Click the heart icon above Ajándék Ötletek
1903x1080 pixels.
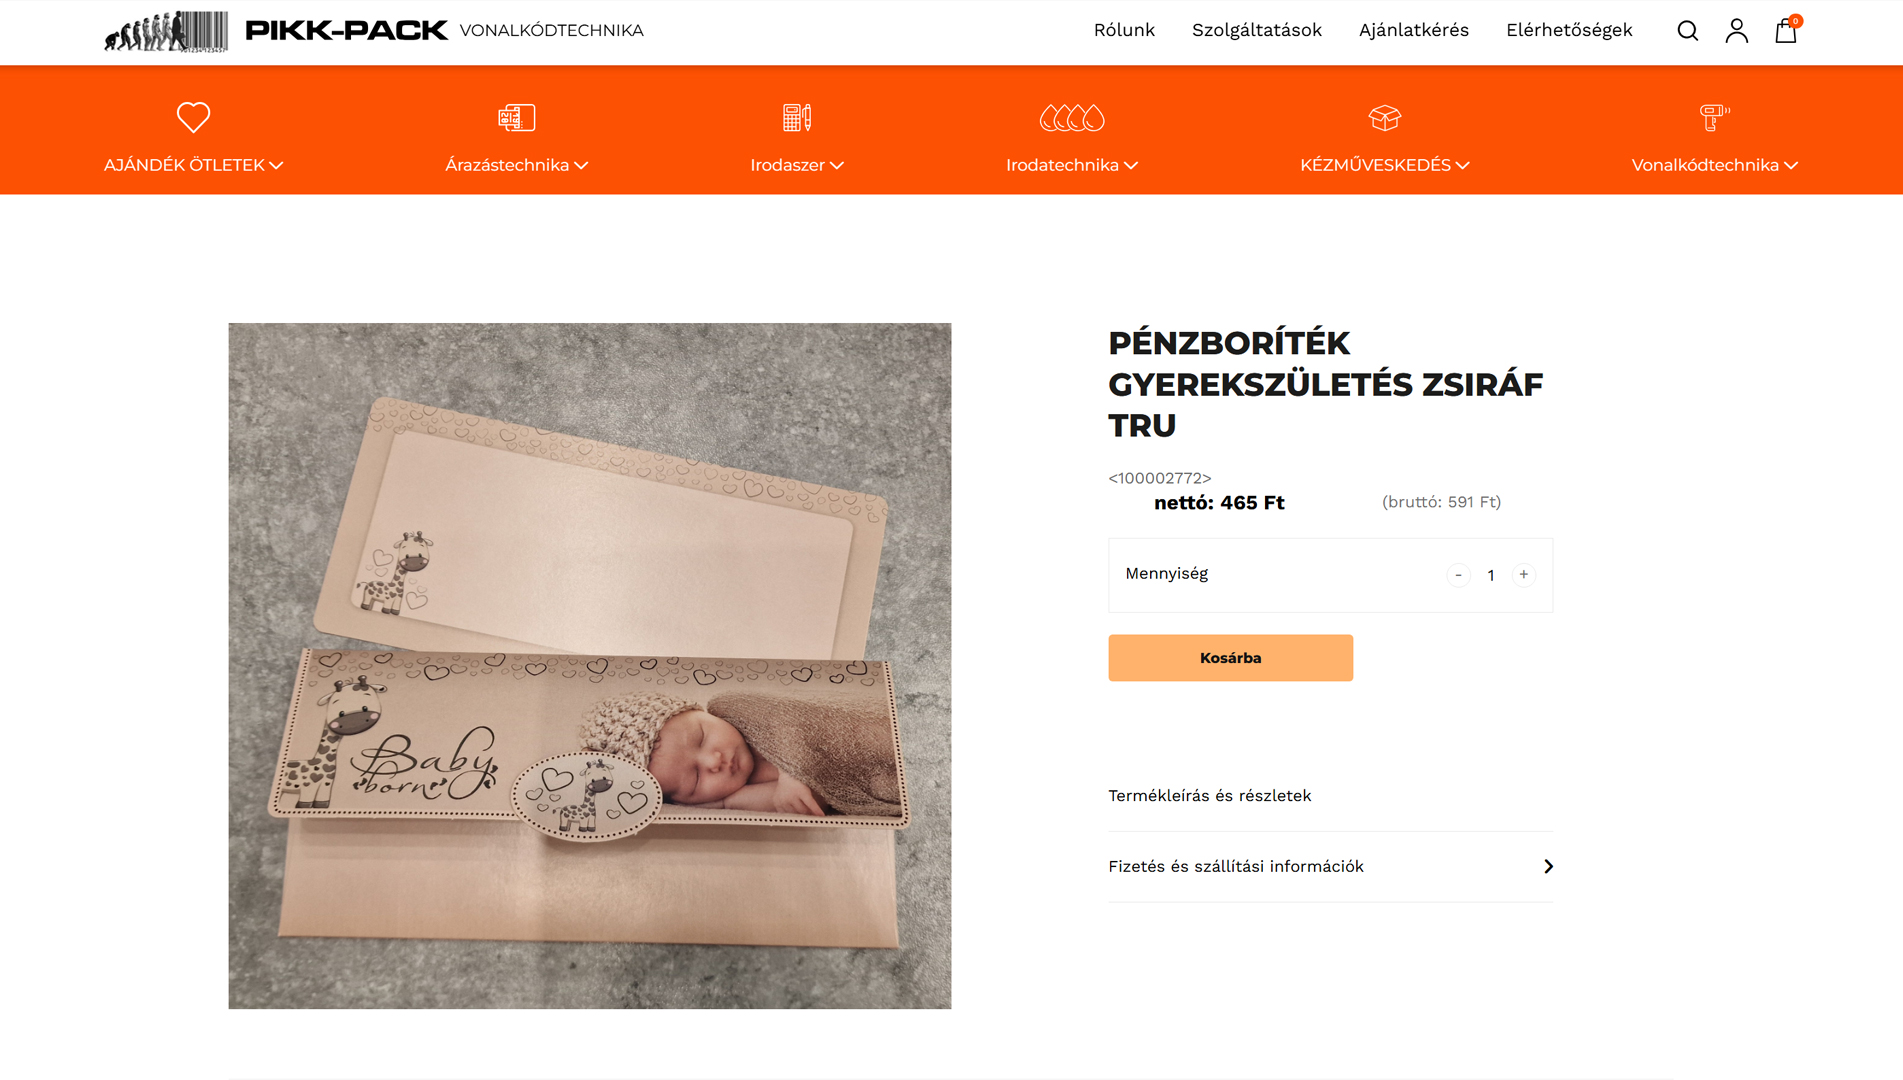click(193, 117)
